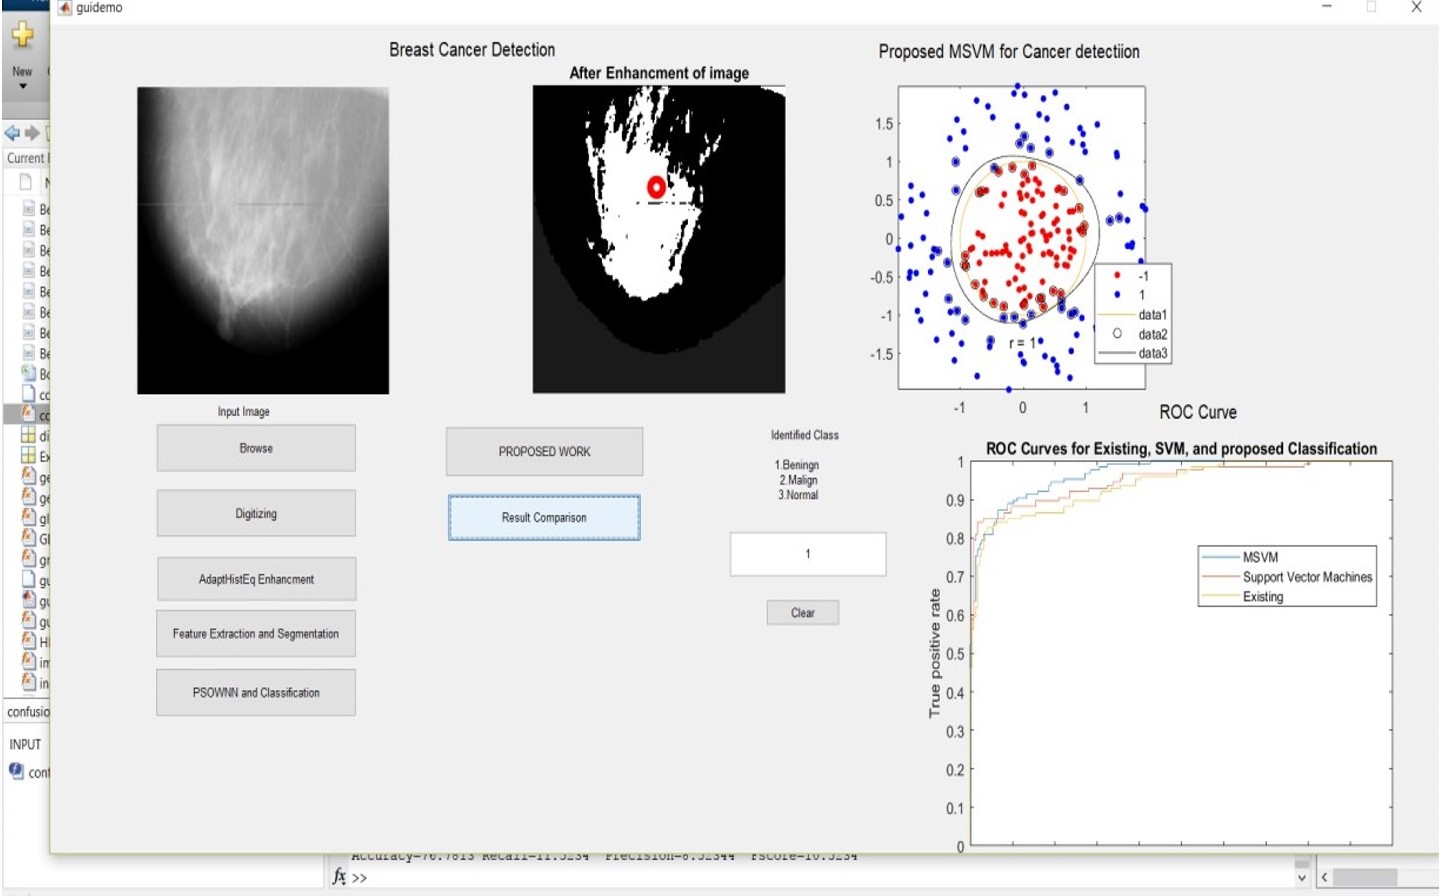The image size is (1439, 896).
Task: Click the forward arrow navigation icon
Action: (32, 133)
